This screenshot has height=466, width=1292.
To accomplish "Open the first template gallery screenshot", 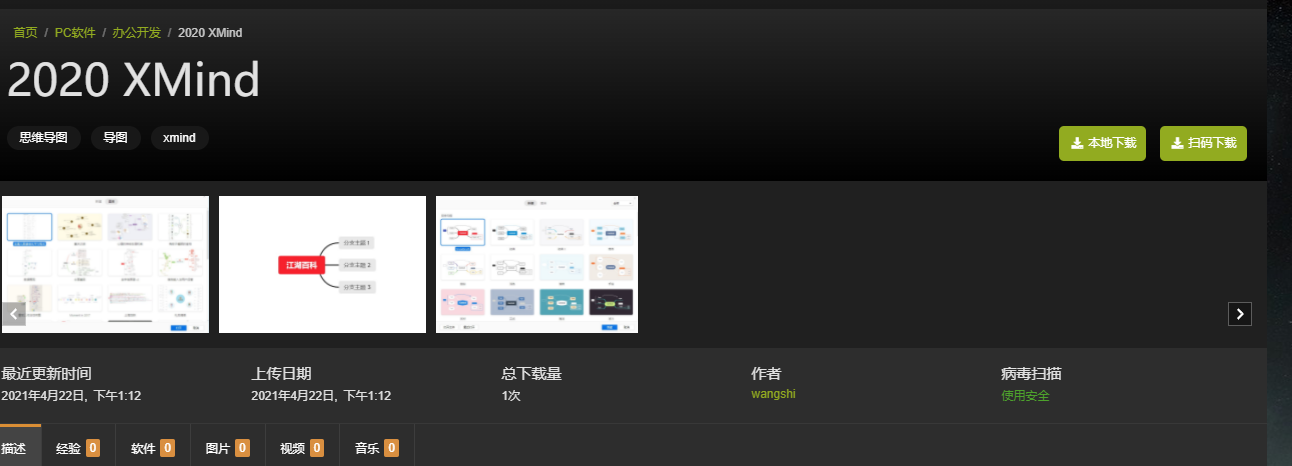I will (x=105, y=264).
